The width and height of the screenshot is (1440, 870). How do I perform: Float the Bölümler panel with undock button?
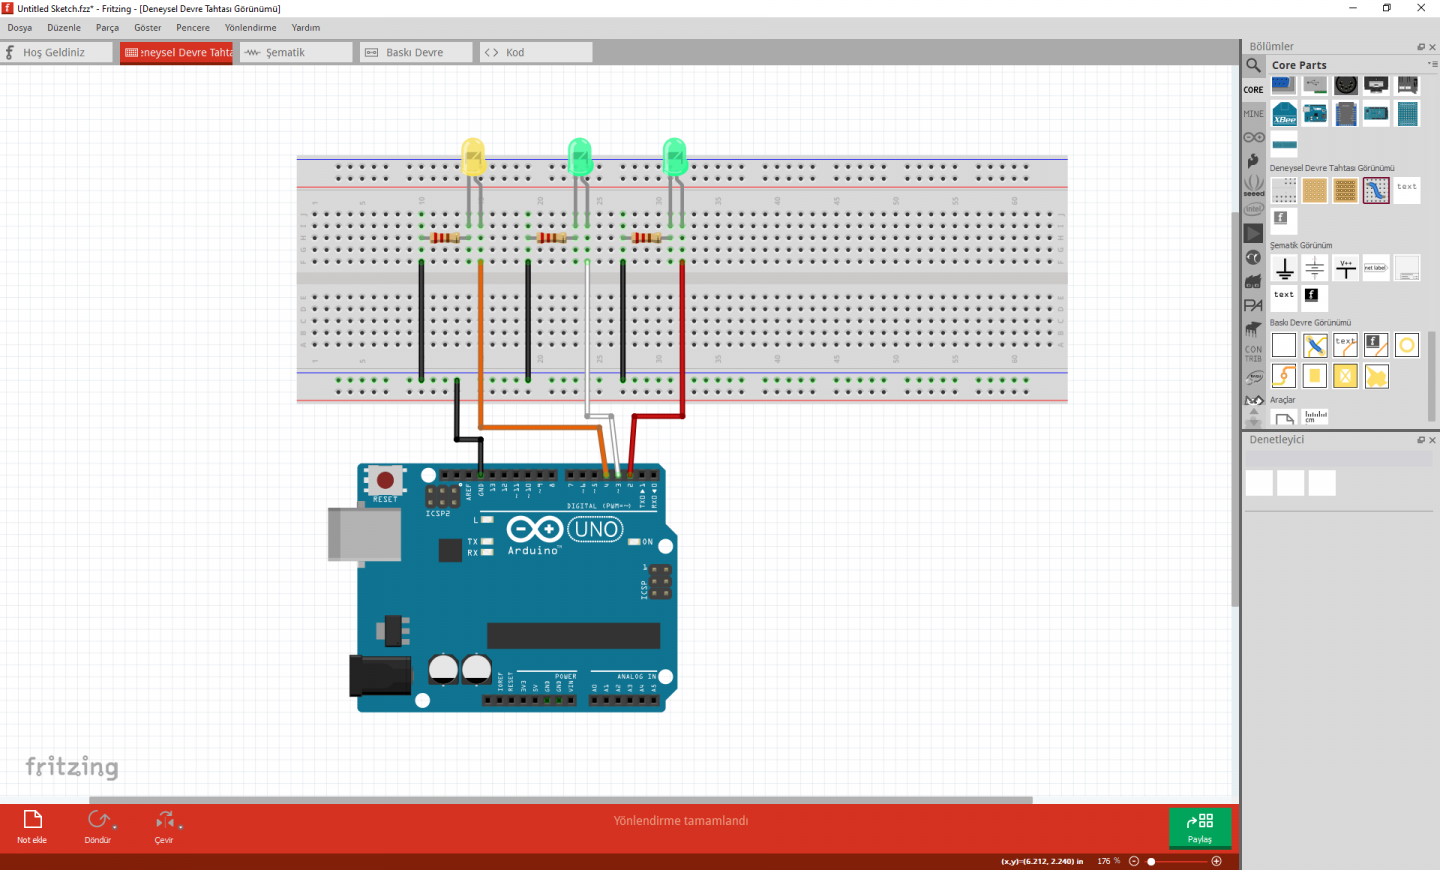click(1420, 47)
